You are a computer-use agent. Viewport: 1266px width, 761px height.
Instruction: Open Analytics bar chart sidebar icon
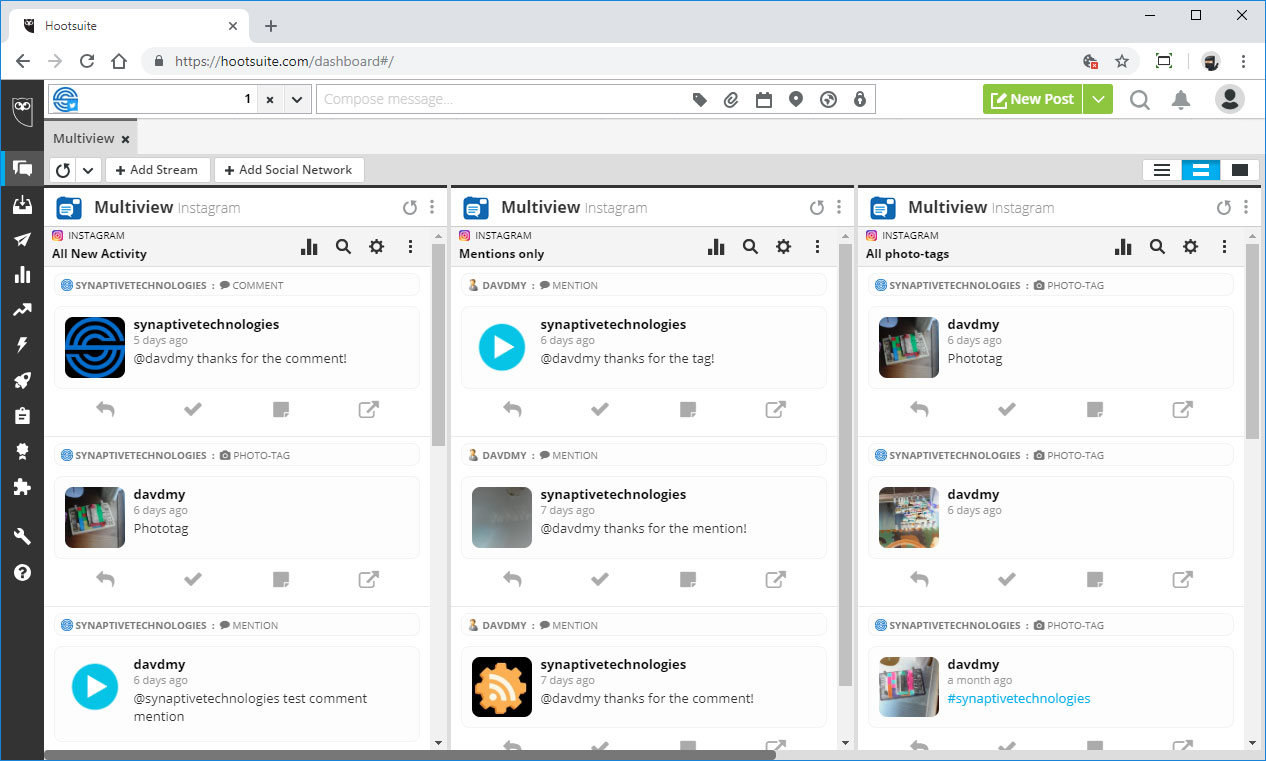coord(22,275)
